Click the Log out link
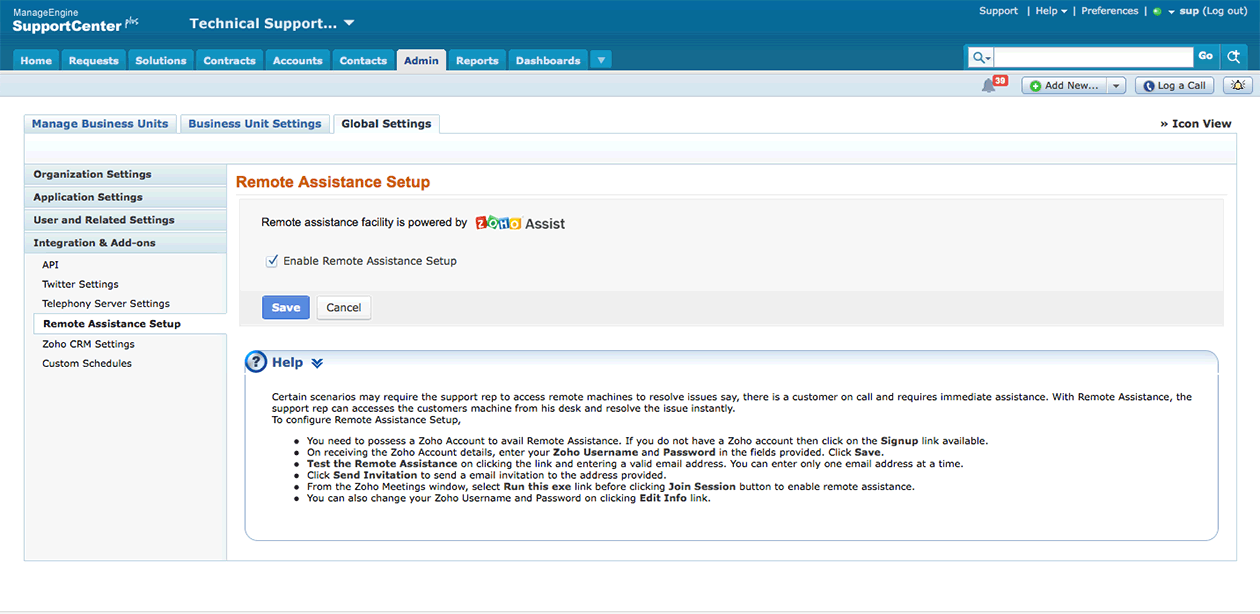 click(1224, 11)
